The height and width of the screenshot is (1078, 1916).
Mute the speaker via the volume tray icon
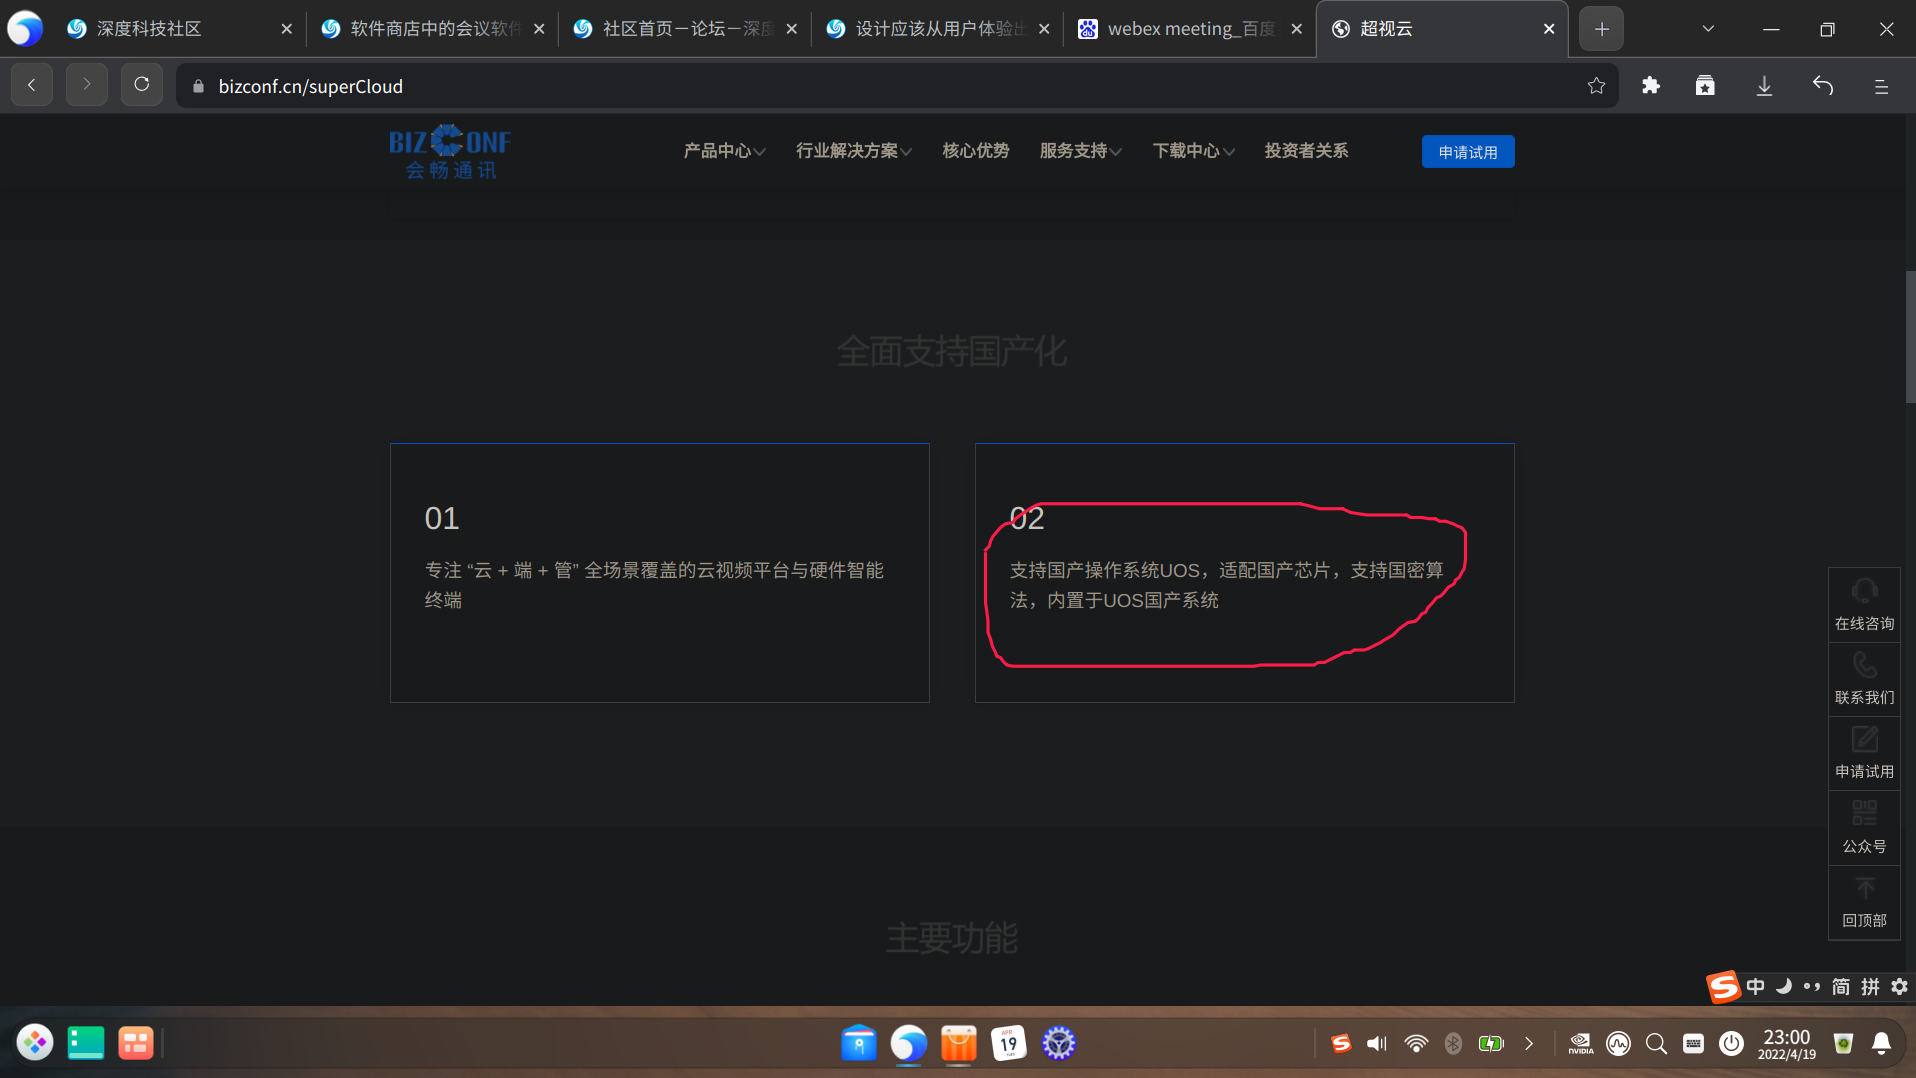coord(1376,1043)
